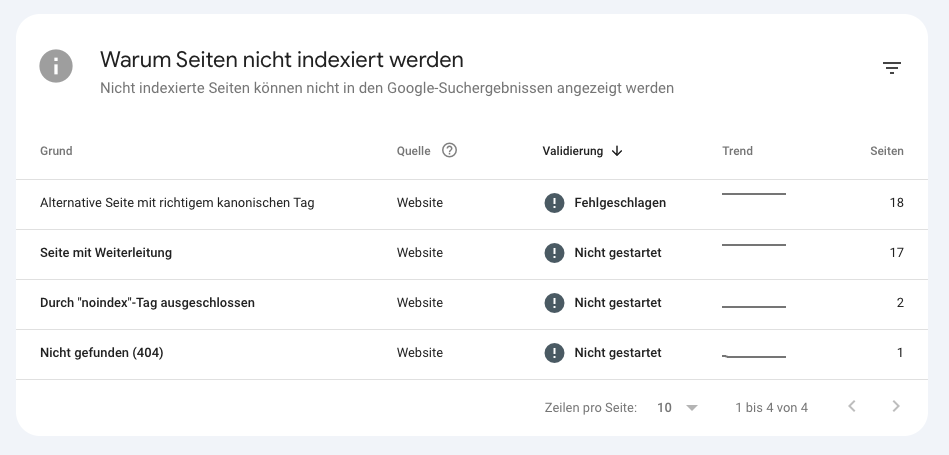Click the page count 17
This screenshot has width=949, height=455.
896,253
